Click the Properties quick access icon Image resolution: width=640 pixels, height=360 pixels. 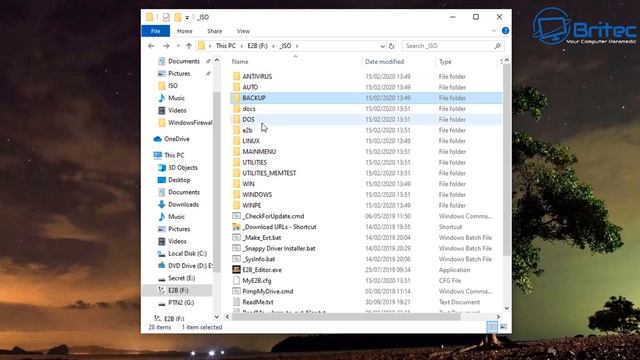(x=166, y=17)
